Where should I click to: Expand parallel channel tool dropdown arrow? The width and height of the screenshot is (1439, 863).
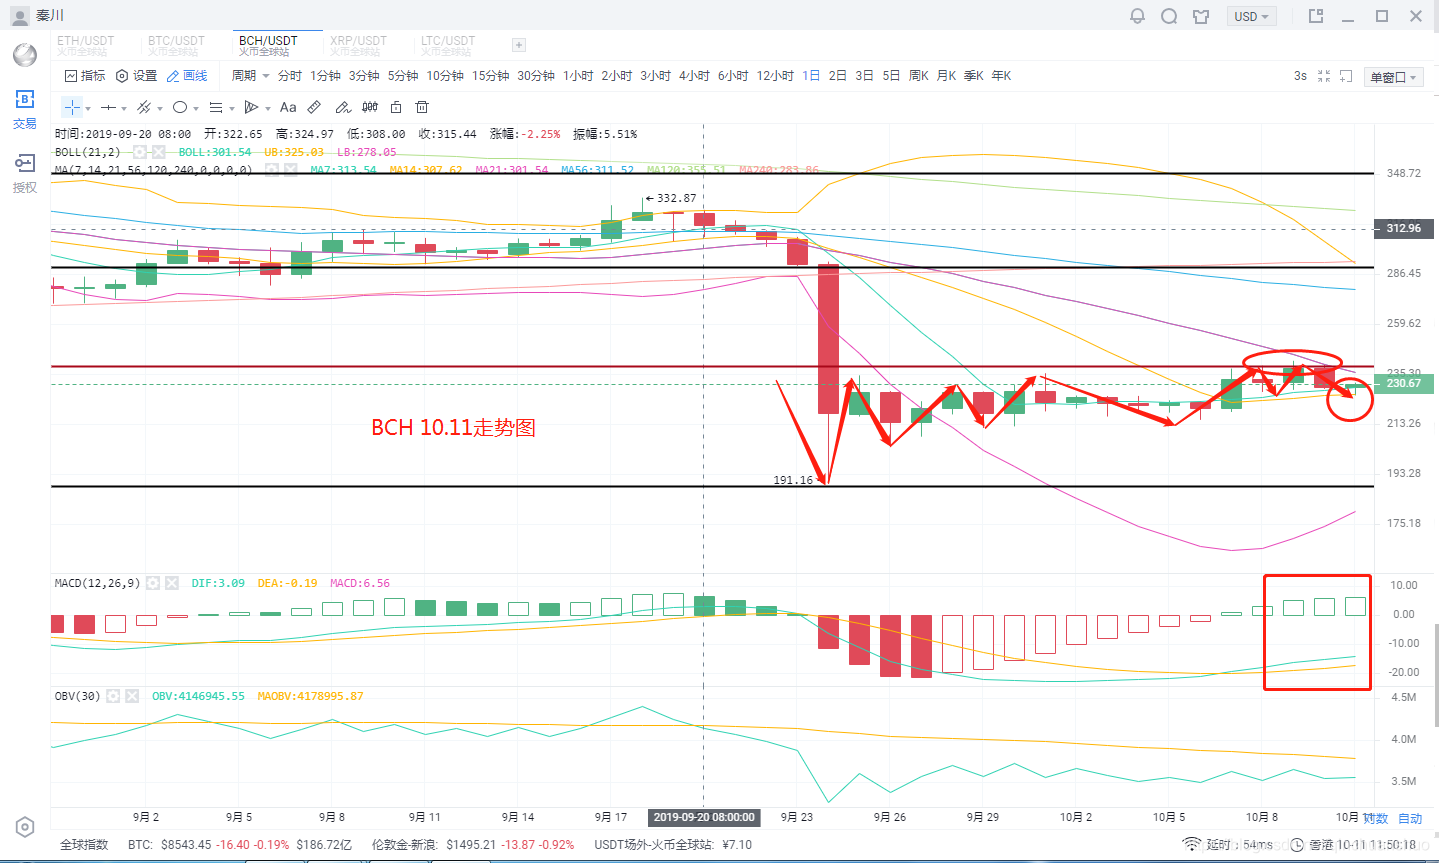[160, 108]
